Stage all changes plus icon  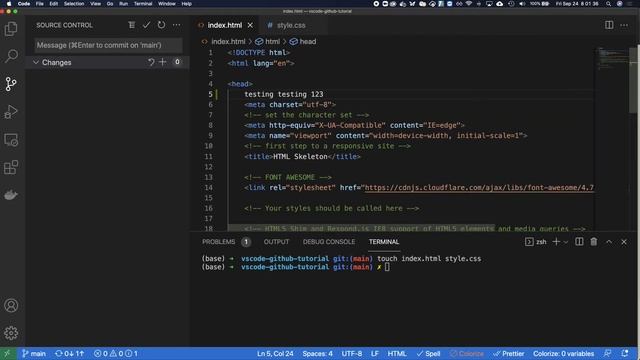click(163, 62)
